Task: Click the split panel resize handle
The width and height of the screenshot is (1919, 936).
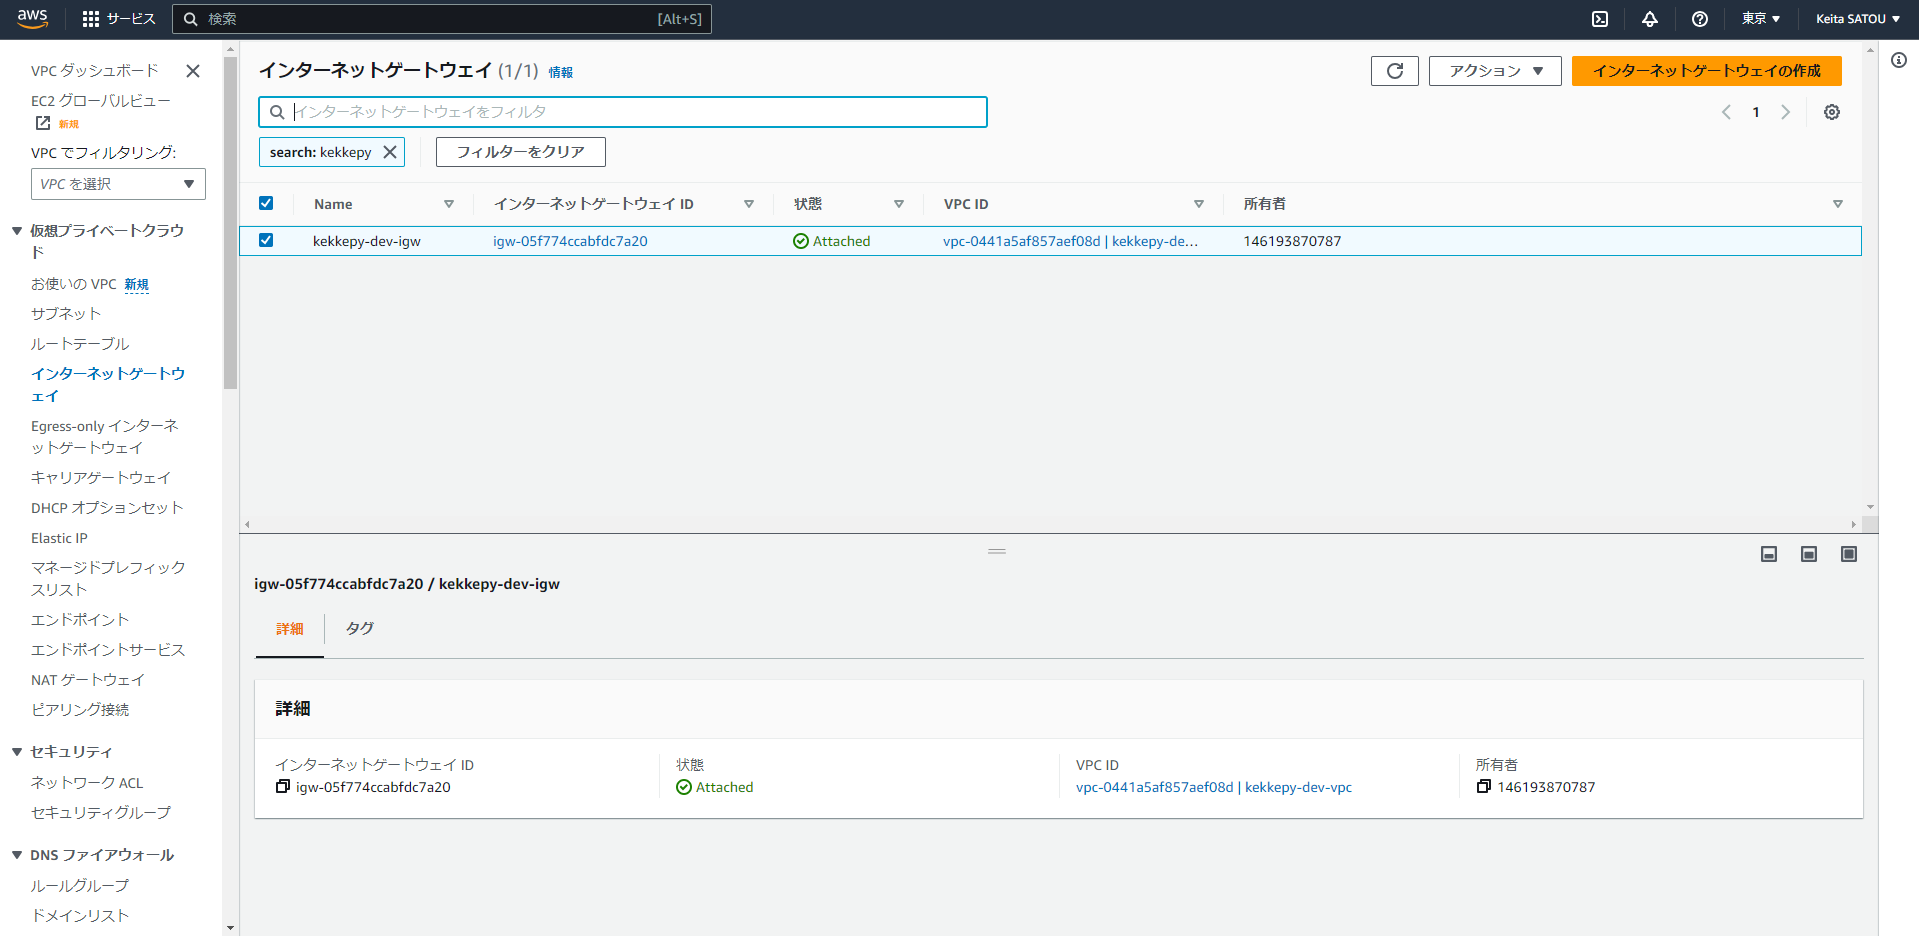Action: (997, 551)
